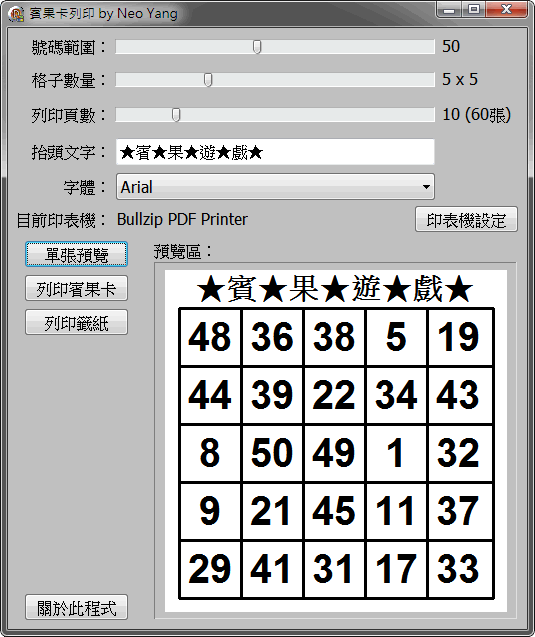The width and height of the screenshot is (535, 637).
Task: Click the preview title ★賓★果★遊★戲★
Action: pyautogui.click(x=336, y=289)
